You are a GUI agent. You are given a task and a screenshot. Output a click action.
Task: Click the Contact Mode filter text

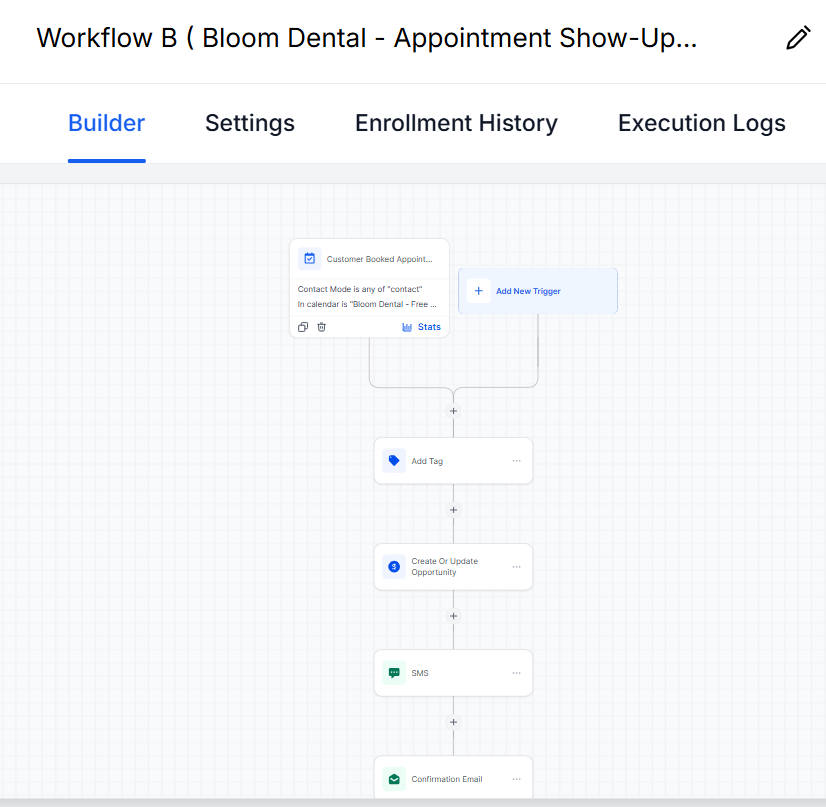click(360, 289)
